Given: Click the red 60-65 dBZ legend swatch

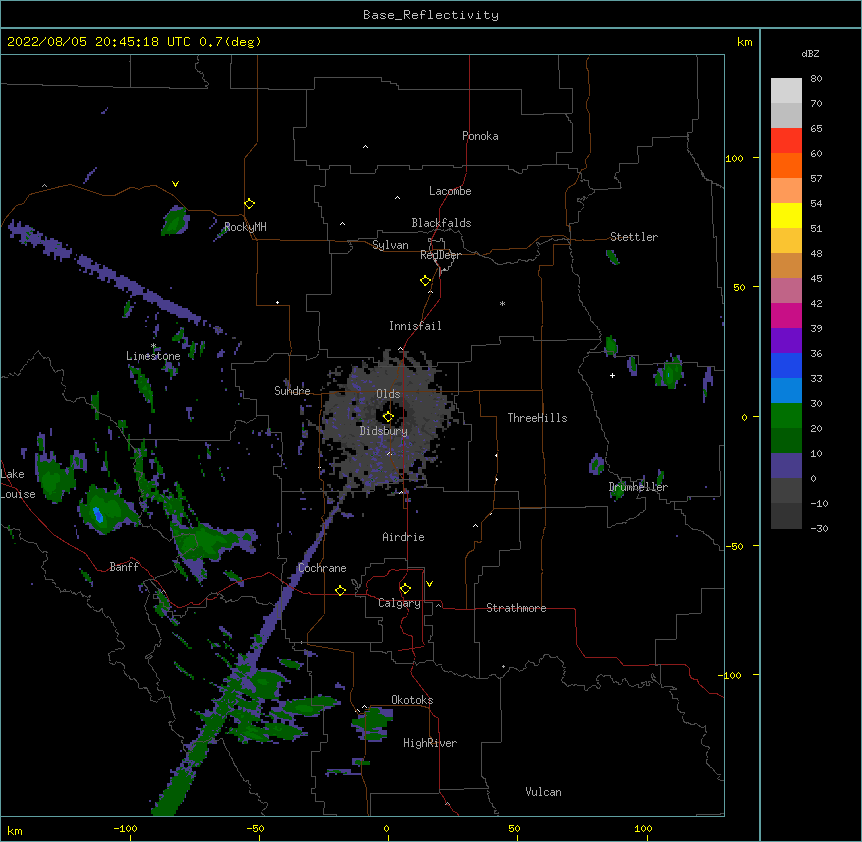Looking at the screenshot, I should (786, 140).
